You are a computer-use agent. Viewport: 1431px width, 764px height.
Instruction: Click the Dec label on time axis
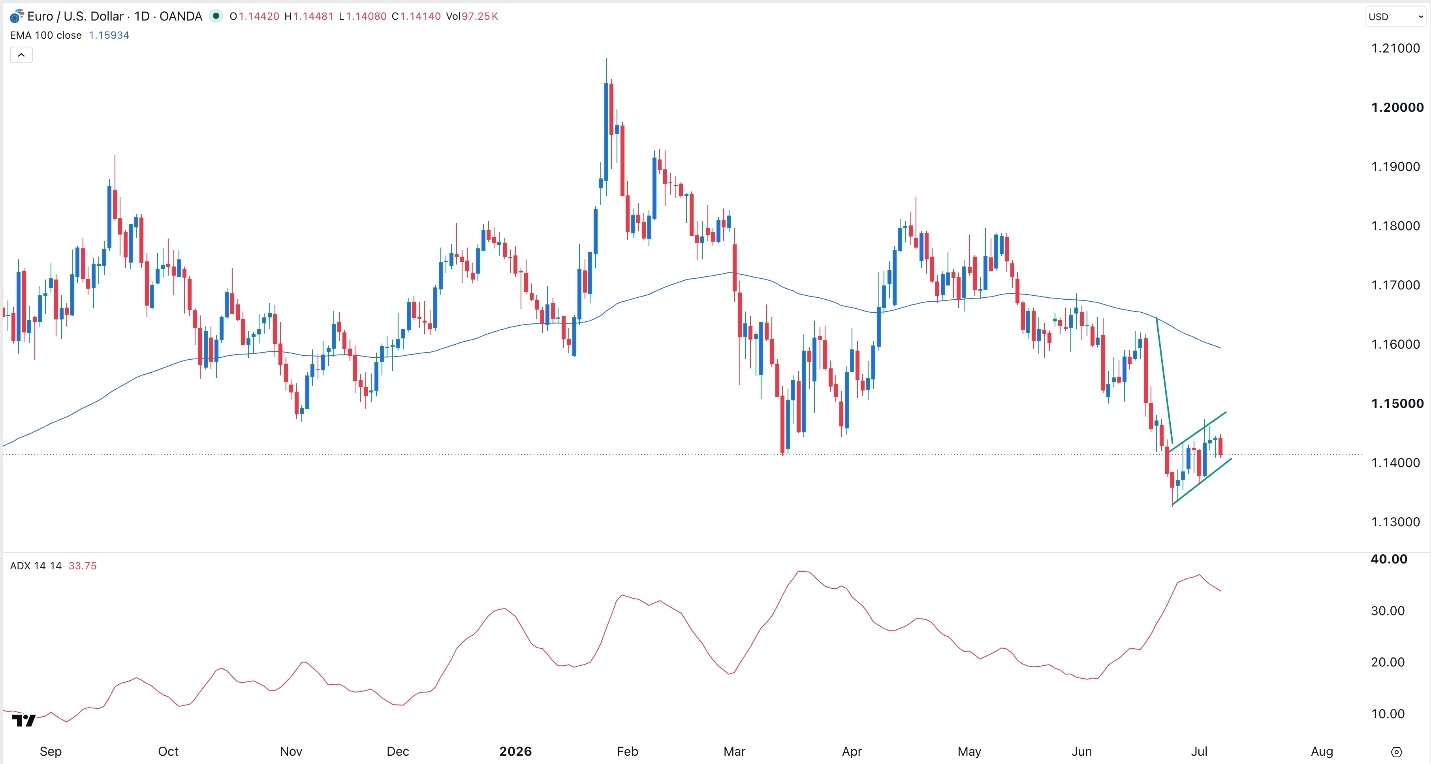pos(398,751)
